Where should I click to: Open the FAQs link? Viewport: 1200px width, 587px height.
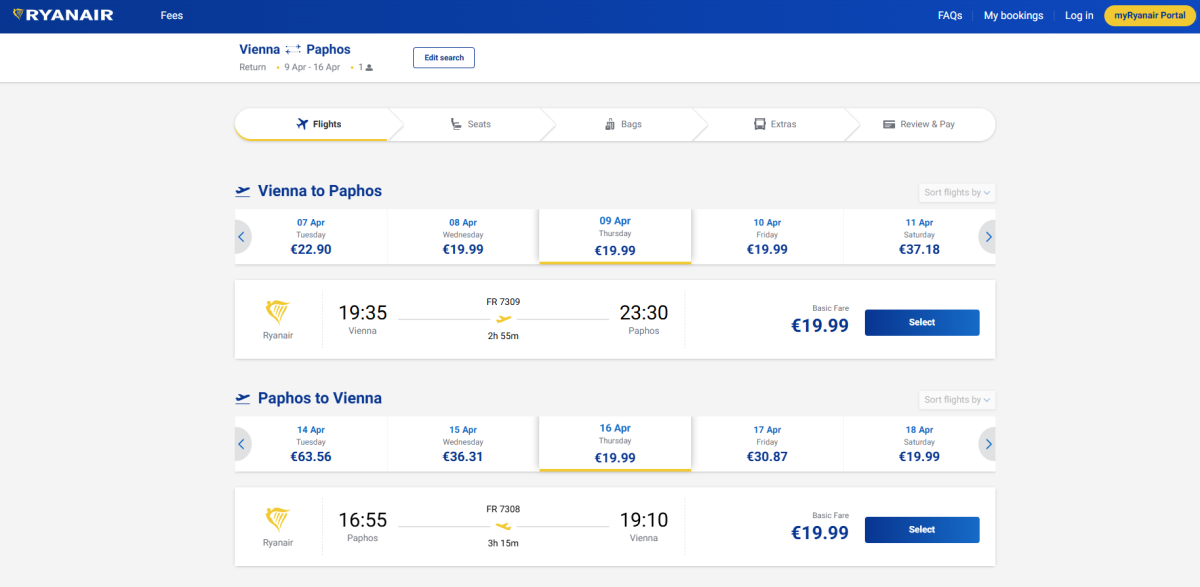coord(949,16)
